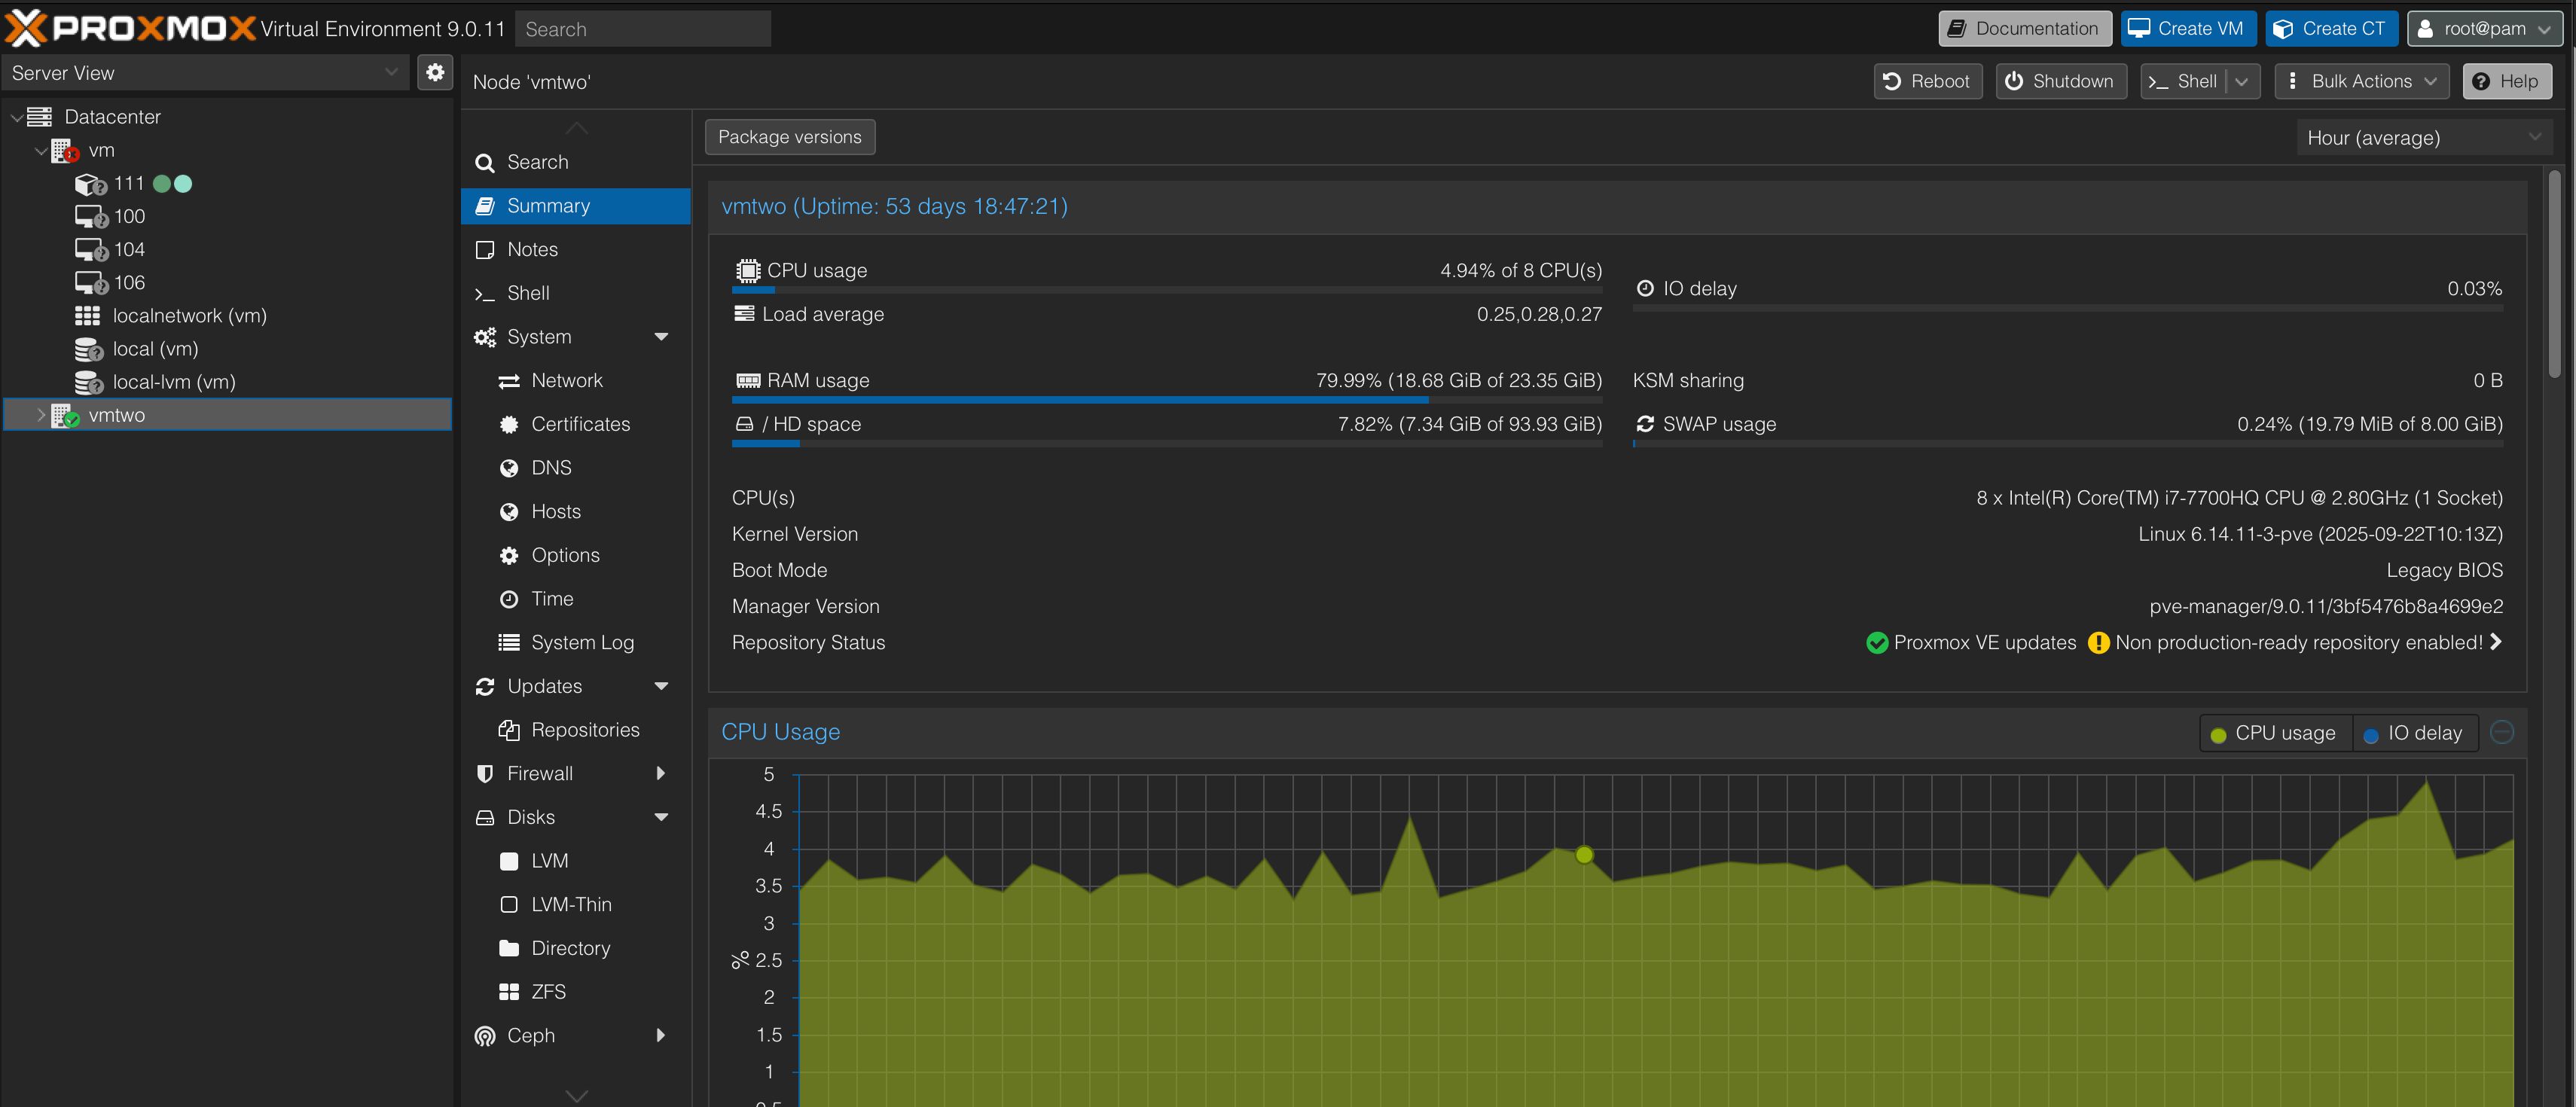
Task: Click the container 111 icon in tree
Action: point(90,184)
